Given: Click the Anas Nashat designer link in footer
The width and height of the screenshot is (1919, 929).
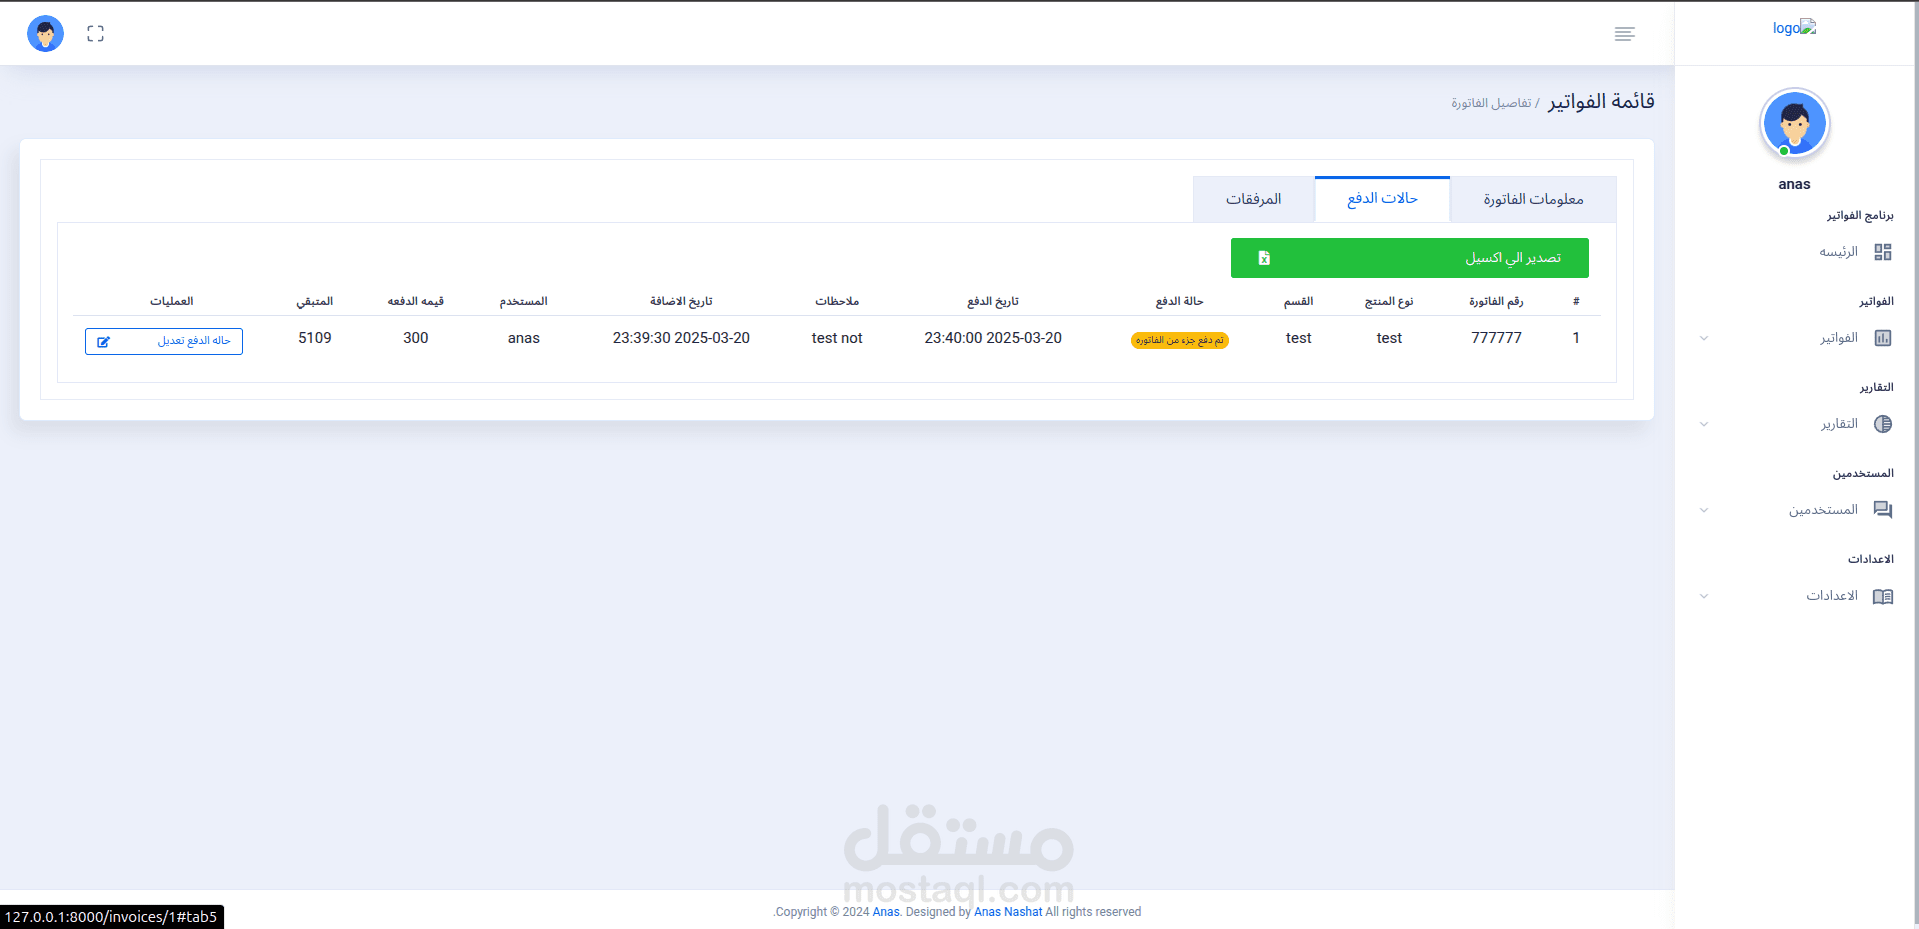Looking at the screenshot, I should tap(1008, 912).
